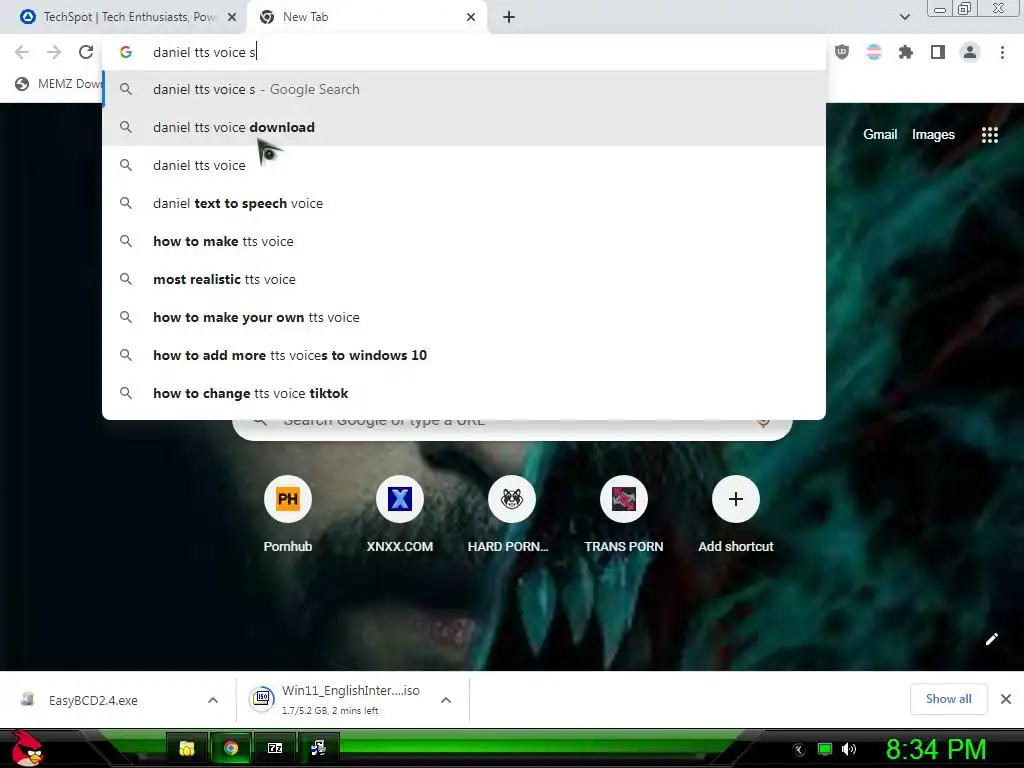
Task: Close the New Tab tab
Action: click(471, 17)
